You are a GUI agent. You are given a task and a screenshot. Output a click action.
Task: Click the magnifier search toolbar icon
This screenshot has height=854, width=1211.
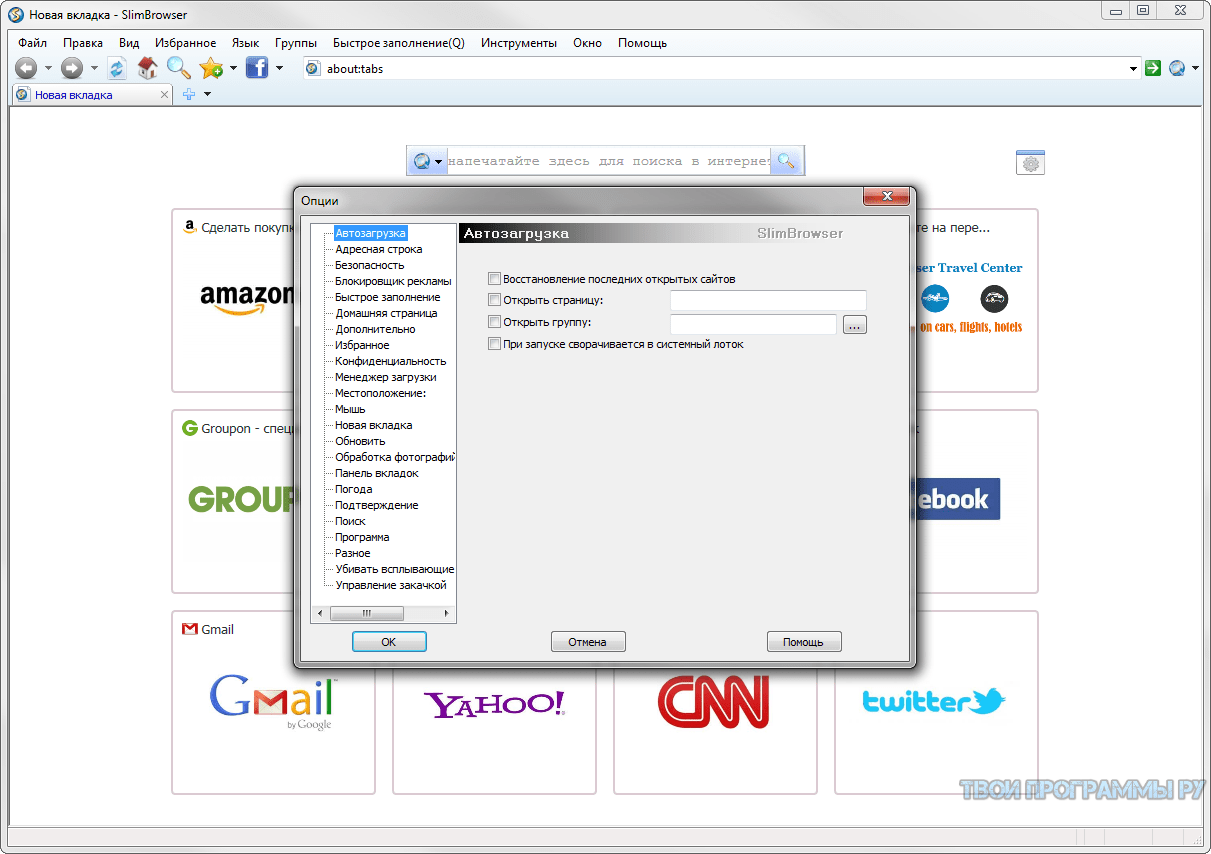(179, 68)
